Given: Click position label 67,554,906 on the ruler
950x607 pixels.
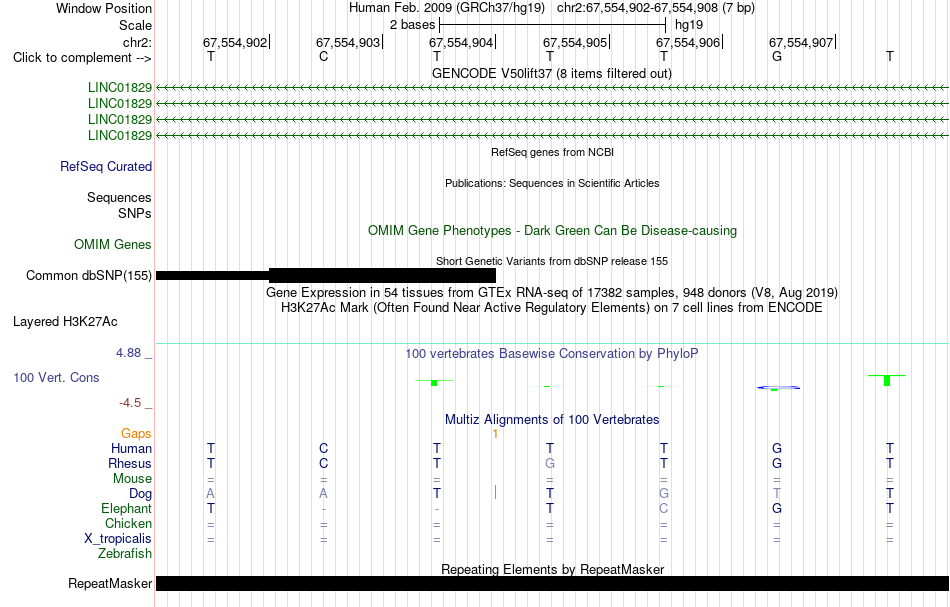Looking at the screenshot, I should click(x=688, y=42).
